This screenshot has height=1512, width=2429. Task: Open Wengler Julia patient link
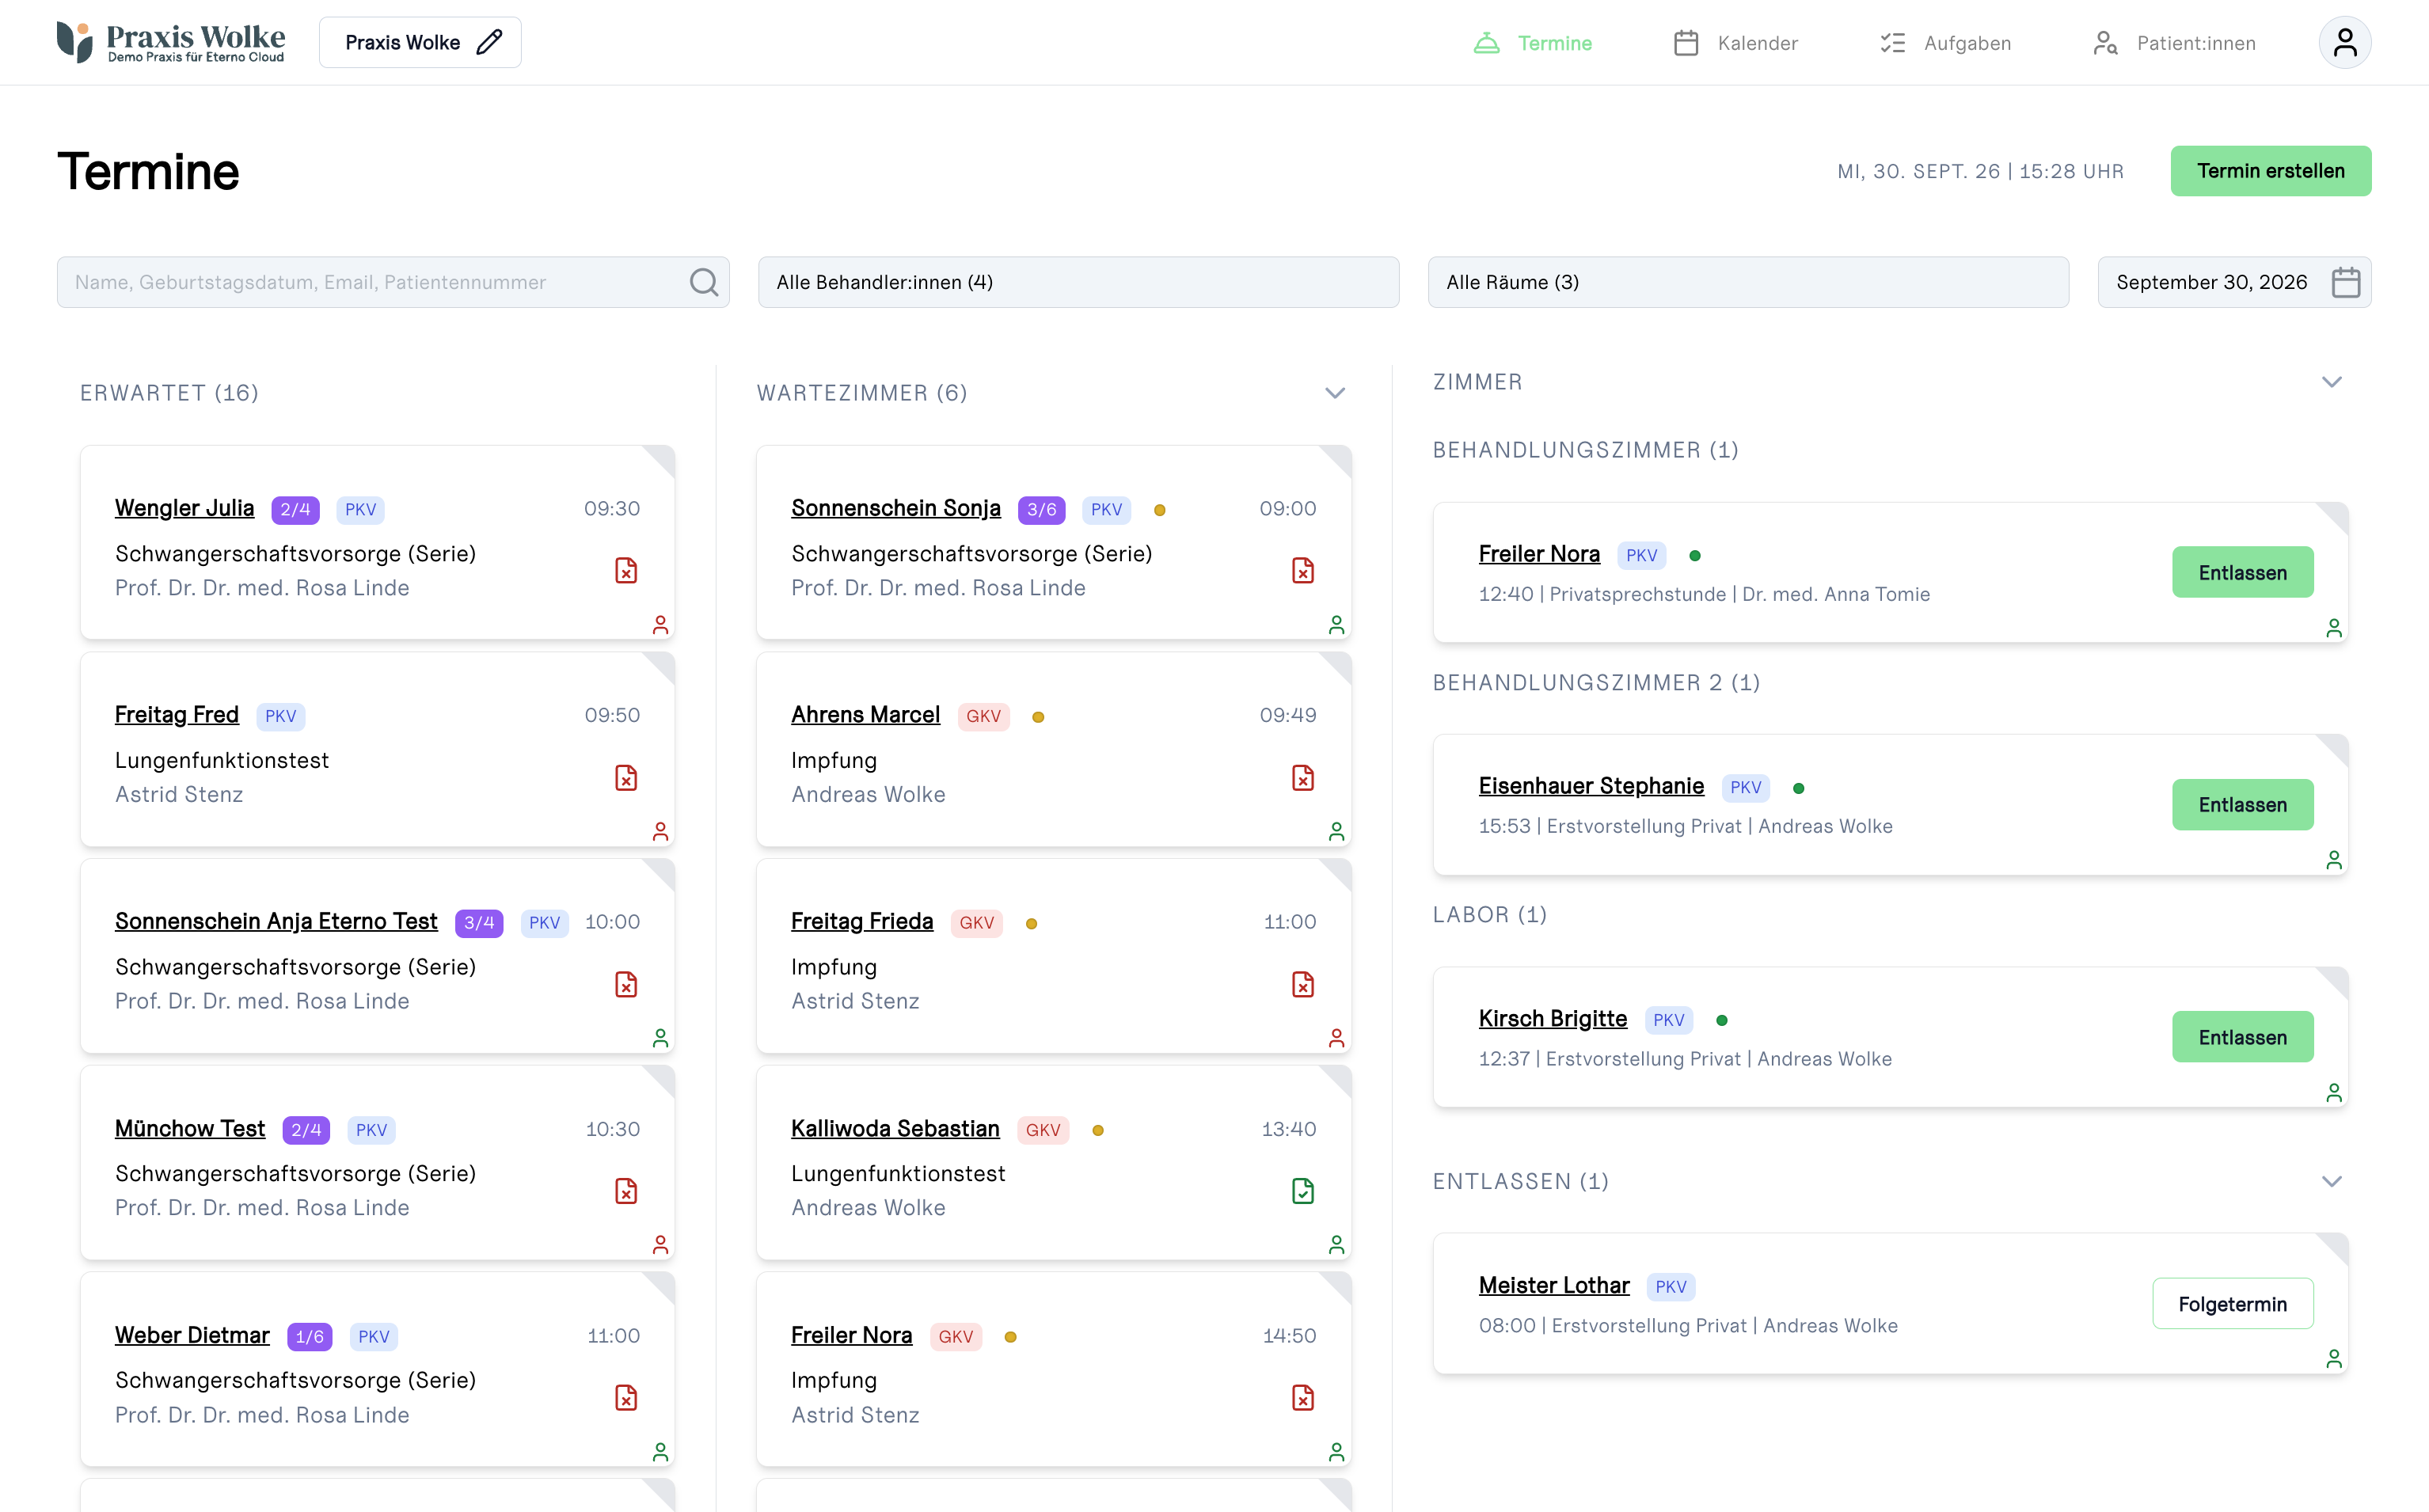coord(184,508)
